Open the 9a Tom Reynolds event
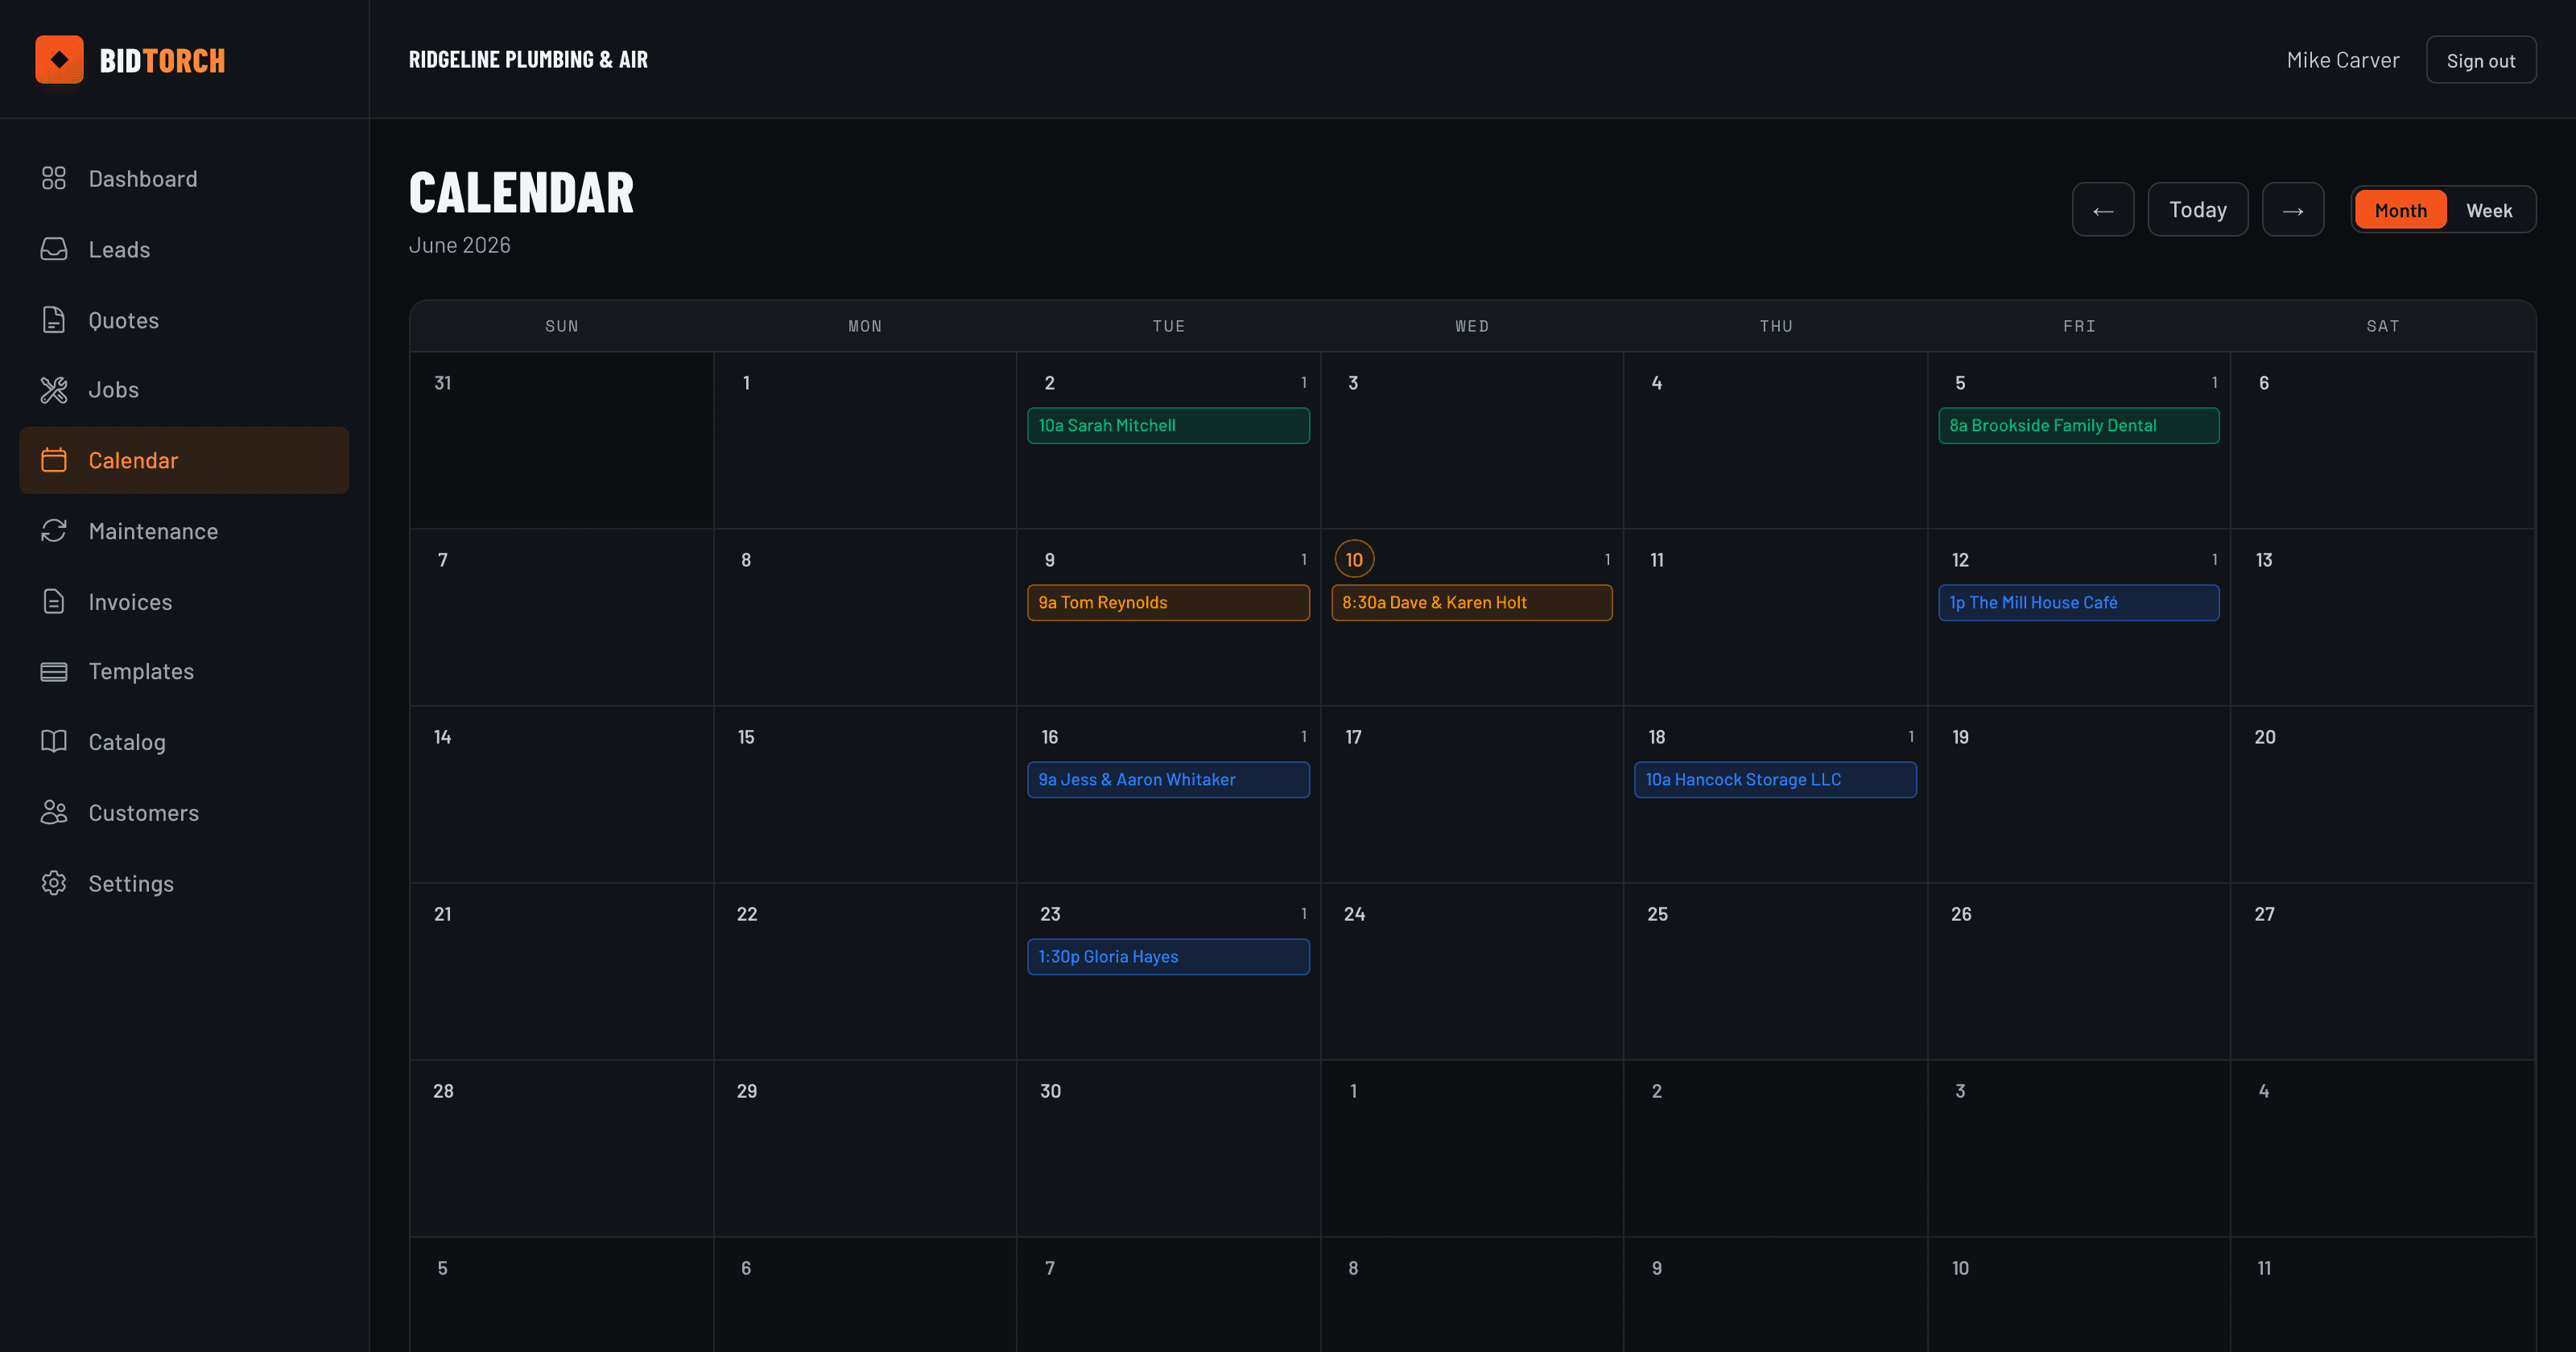 [x=1168, y=602]
